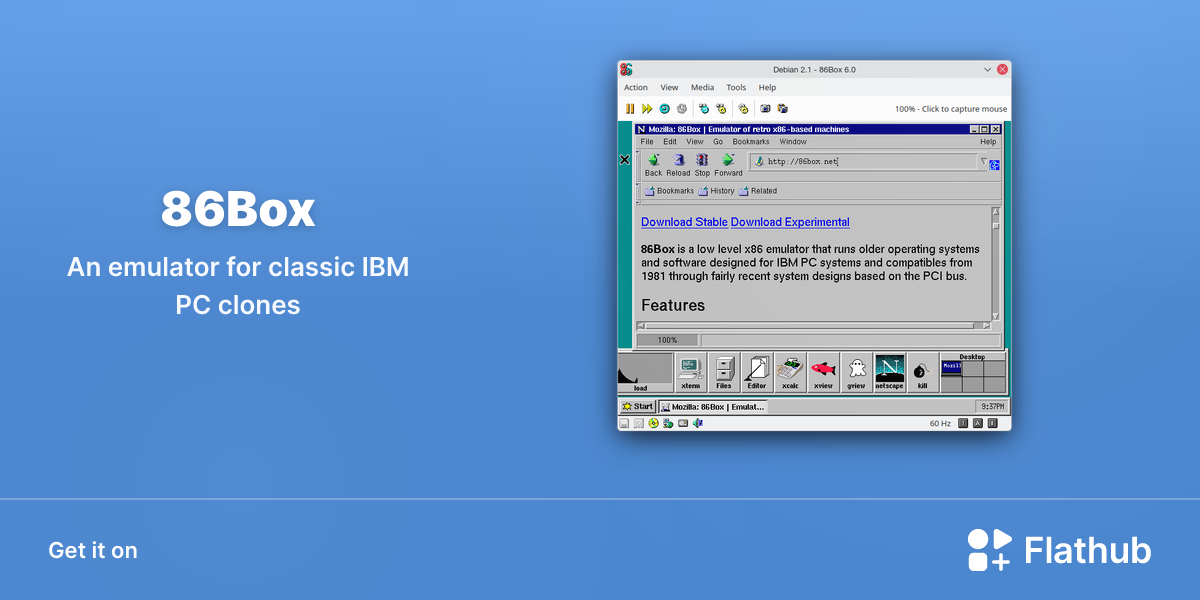
Task: Click the yellow fast-forward toolbar icon
Action: pos(647,108)
